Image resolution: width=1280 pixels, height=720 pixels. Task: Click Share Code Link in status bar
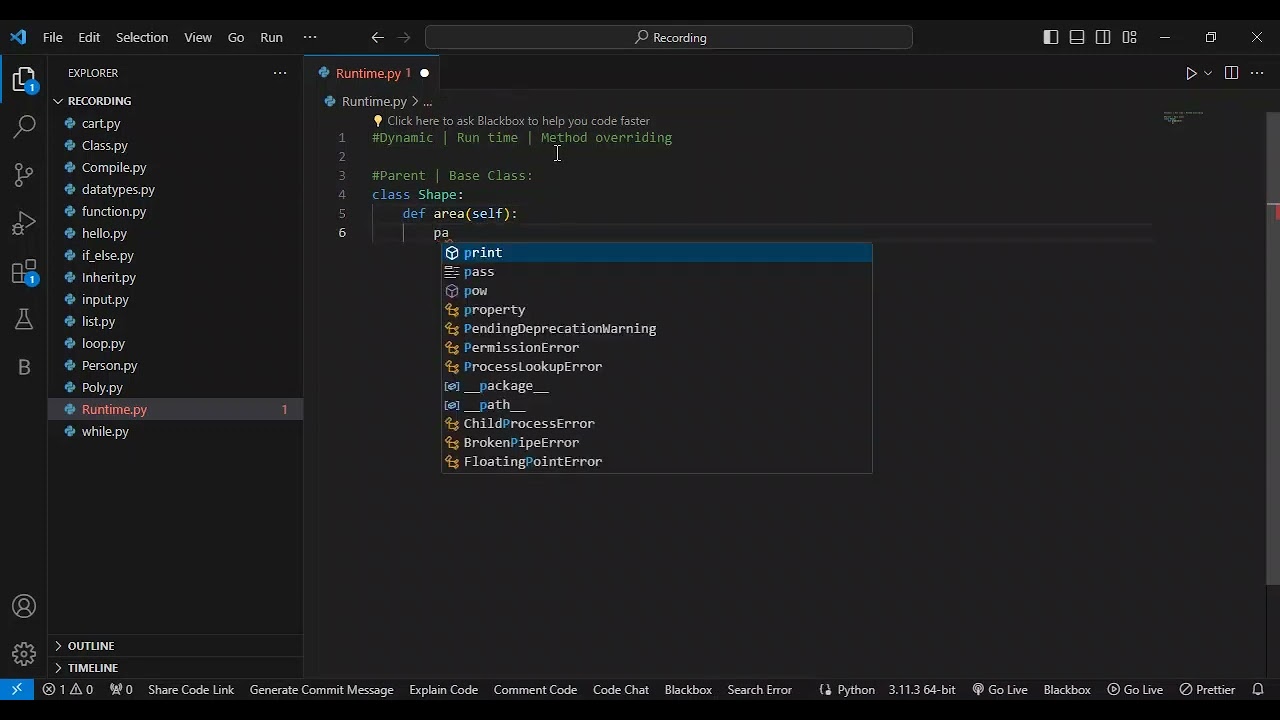point(191,690)
